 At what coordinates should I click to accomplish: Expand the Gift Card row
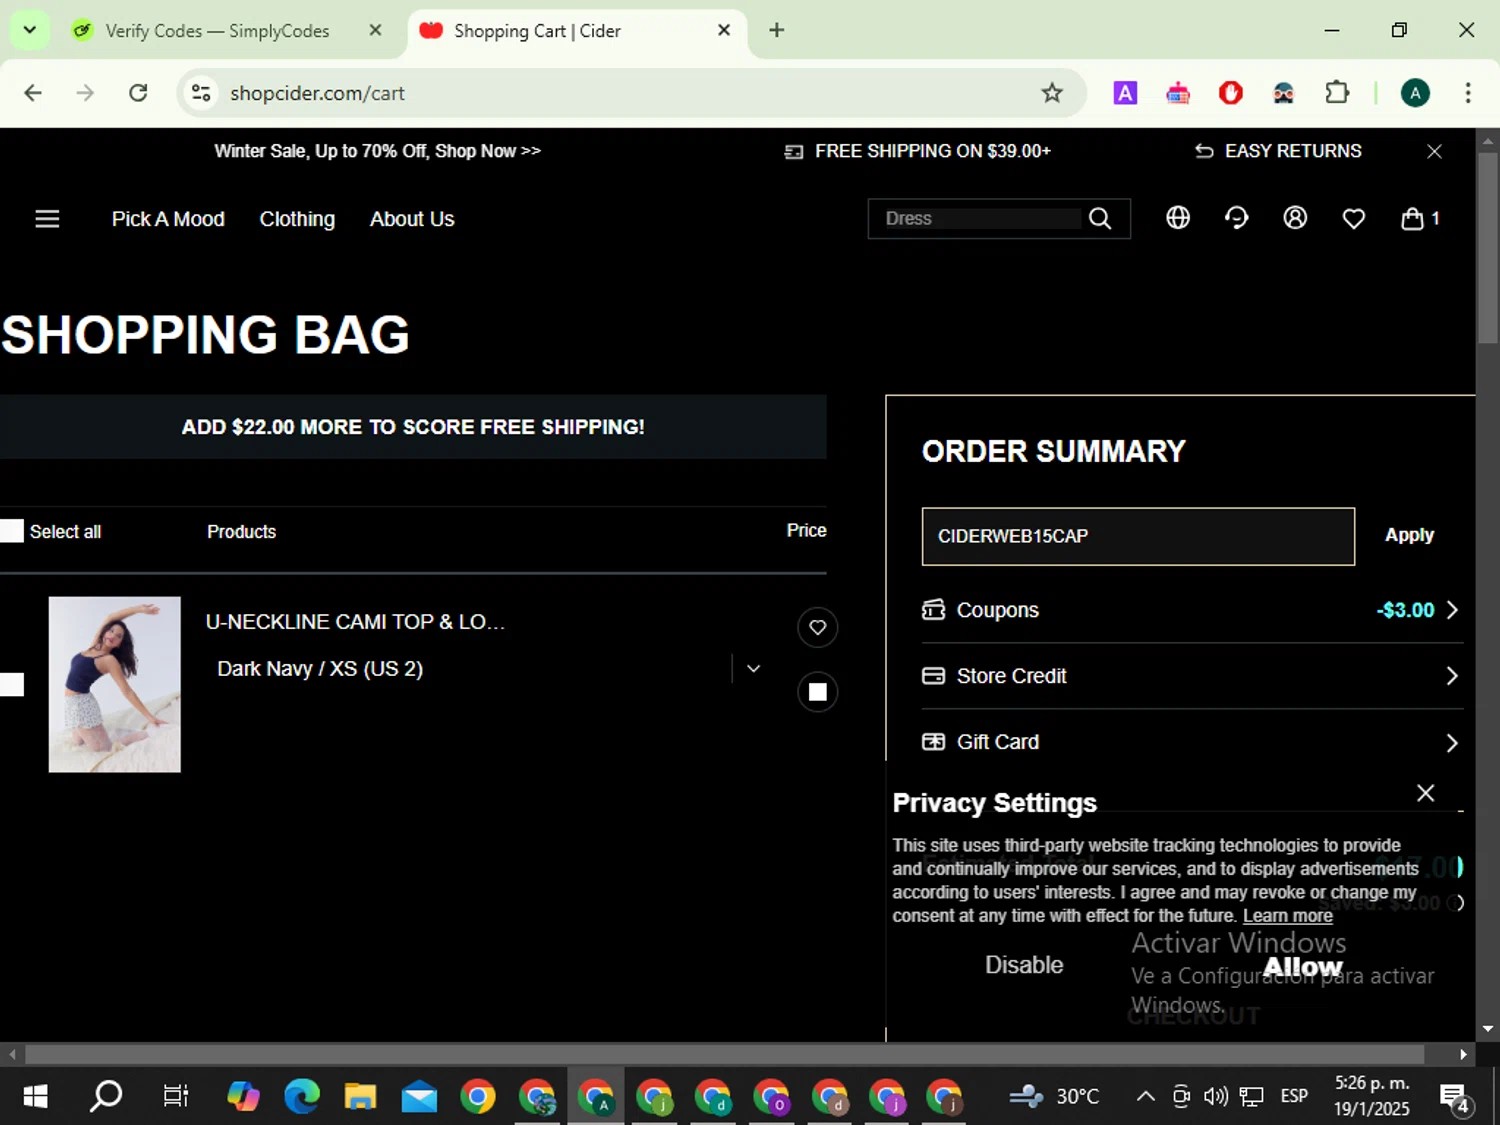coord(1192,742)
